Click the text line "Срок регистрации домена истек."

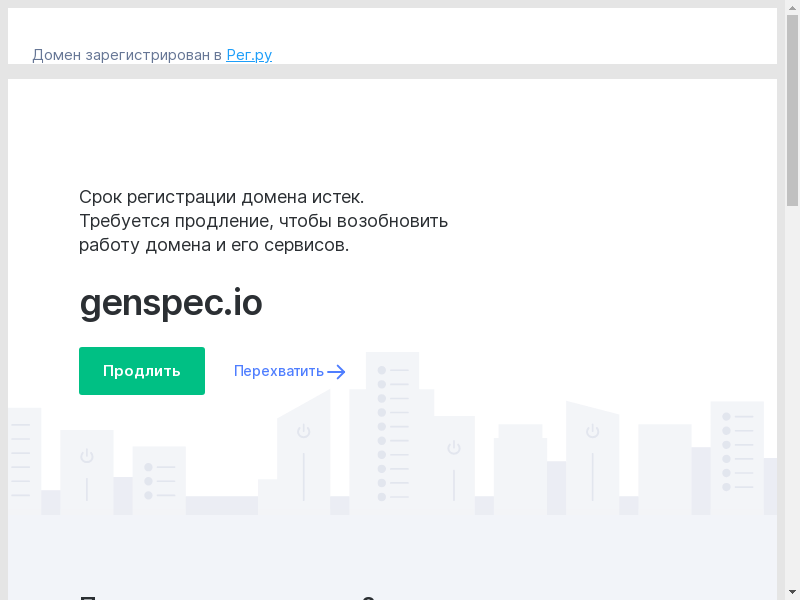pyautogui.click(x=222, y=197)
